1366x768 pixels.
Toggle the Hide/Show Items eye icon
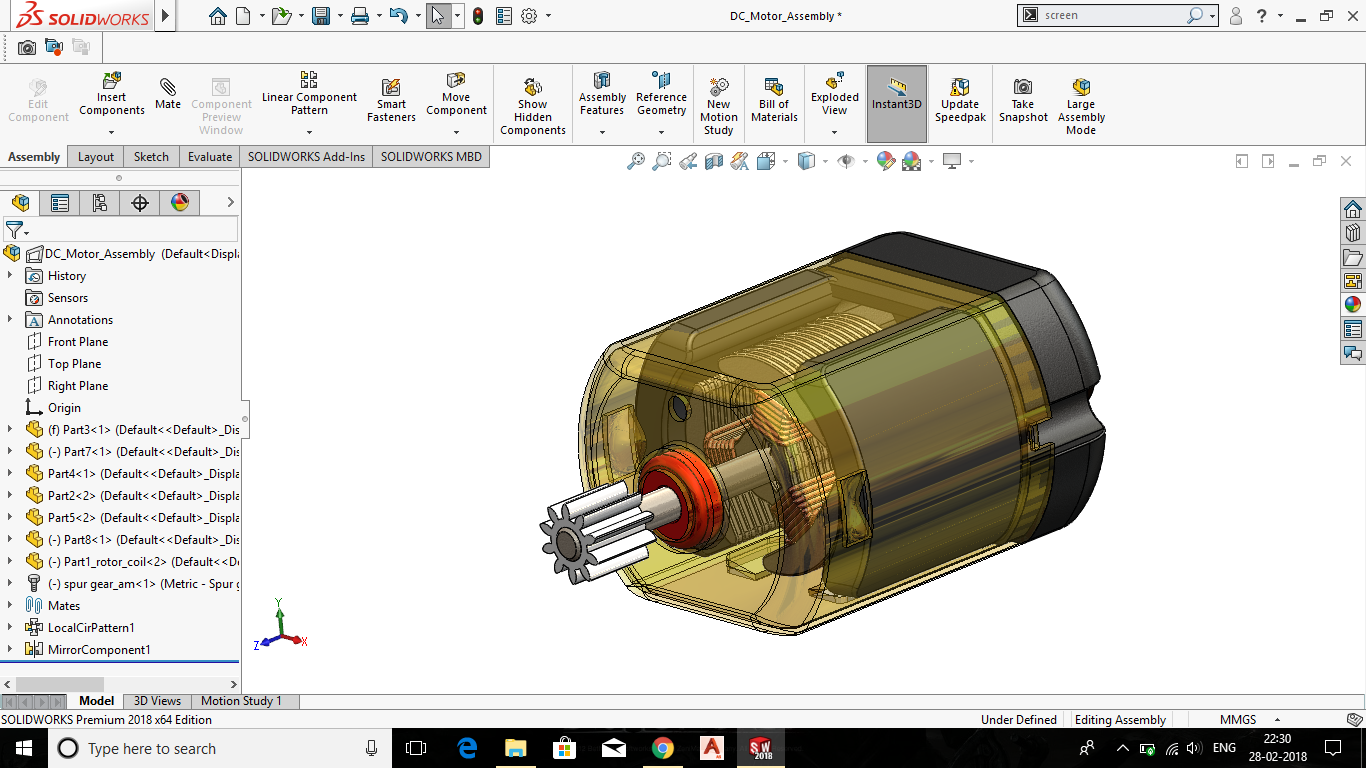coord(846,161)
